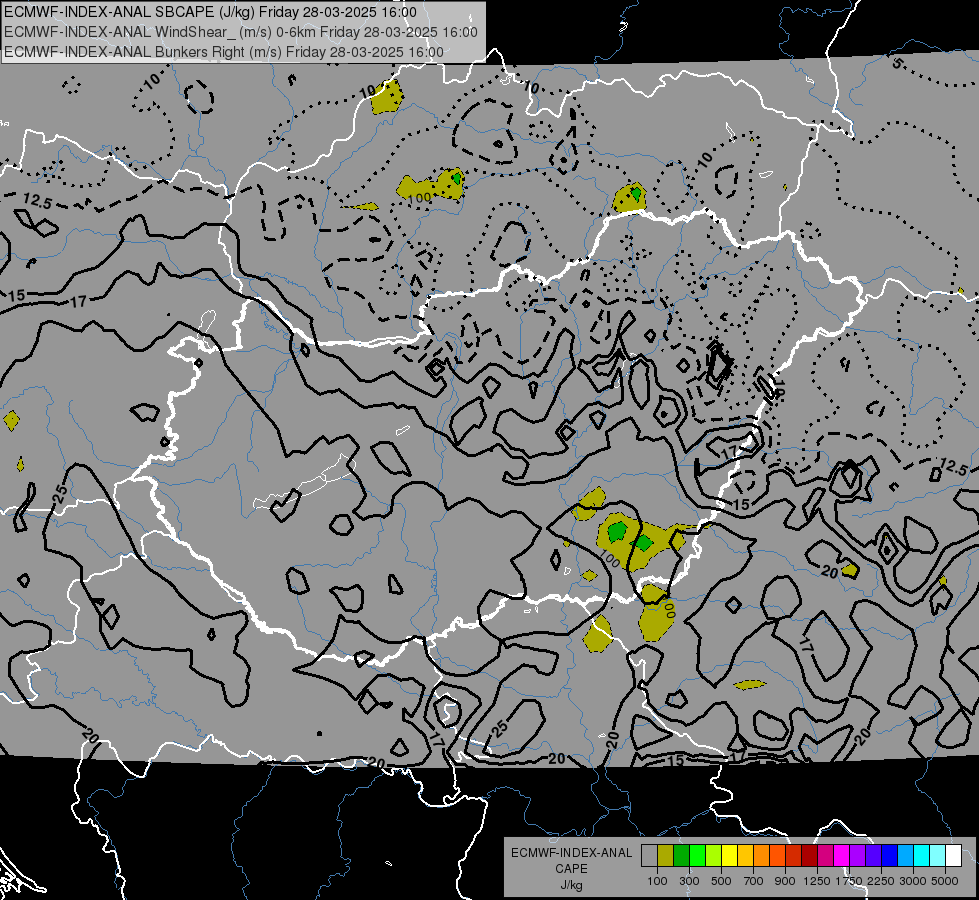This screenshot has height=900, width=979.
Task: Select the SBCAPE title line at the top
Action: tap(210, 12)
